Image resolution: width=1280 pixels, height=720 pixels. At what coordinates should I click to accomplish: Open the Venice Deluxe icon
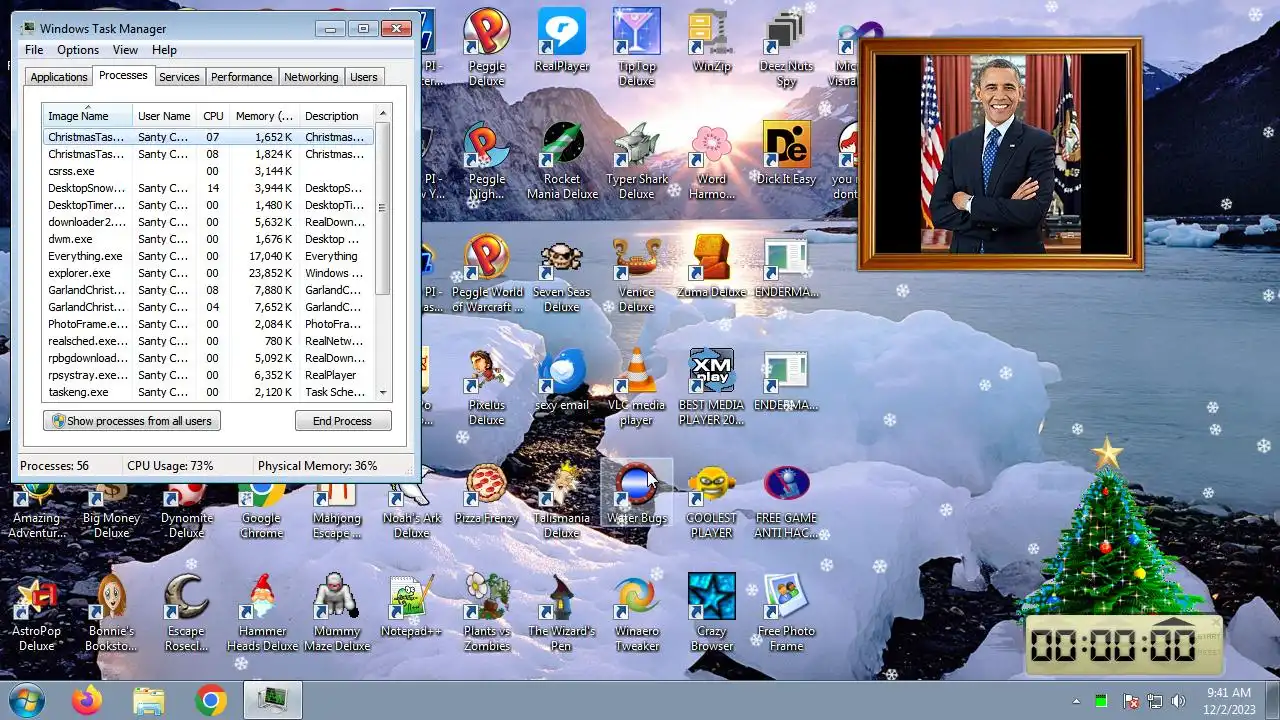pos(637,273)
